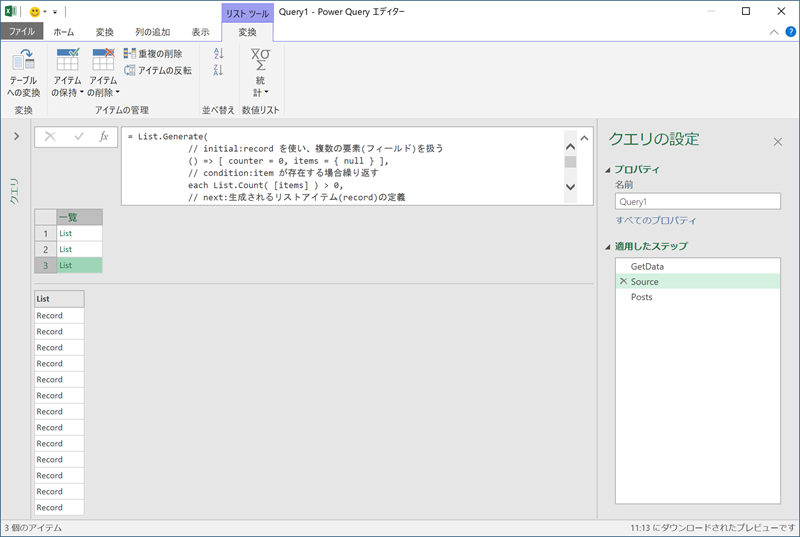
Task: Expand the クエリ pane with chevron
Action: coord(16,136)
